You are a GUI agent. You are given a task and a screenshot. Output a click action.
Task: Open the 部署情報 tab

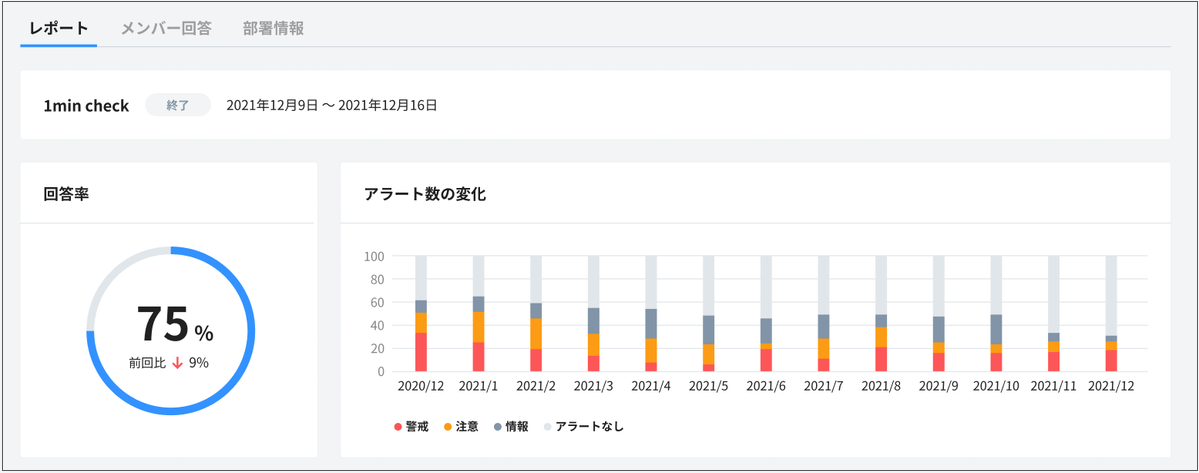coord(273,28)
